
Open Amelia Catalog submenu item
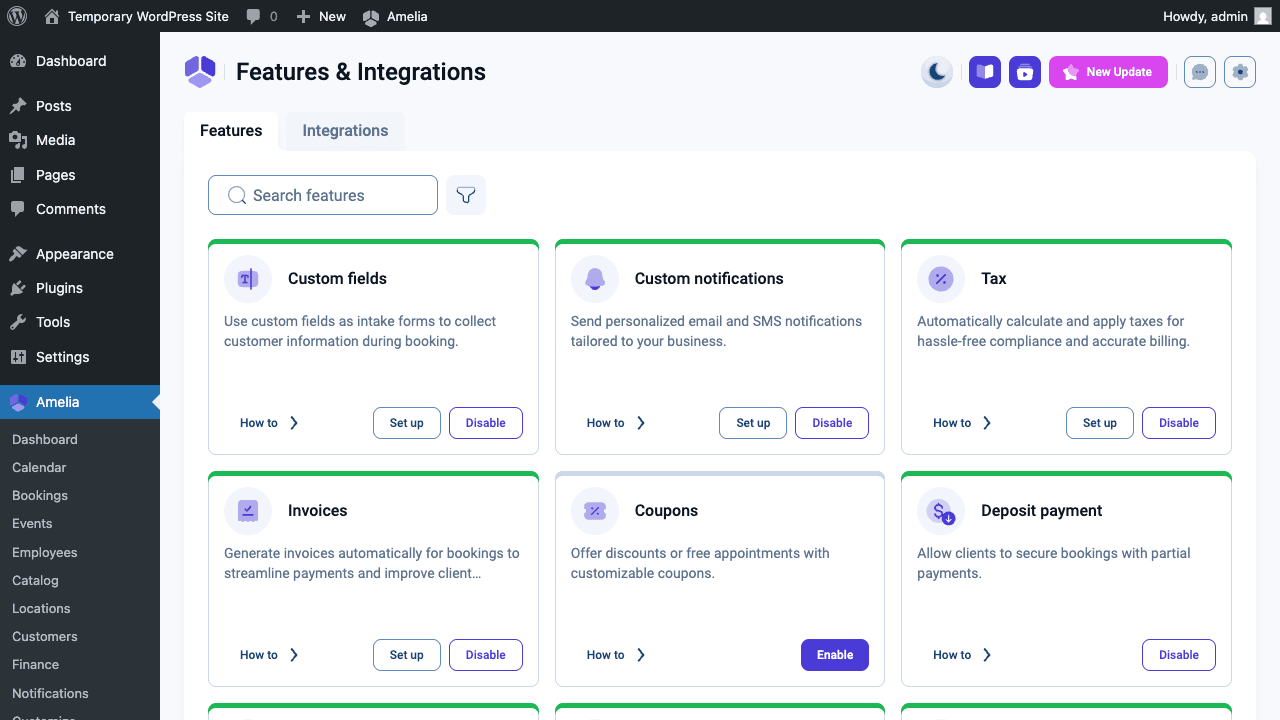point(35,580)
